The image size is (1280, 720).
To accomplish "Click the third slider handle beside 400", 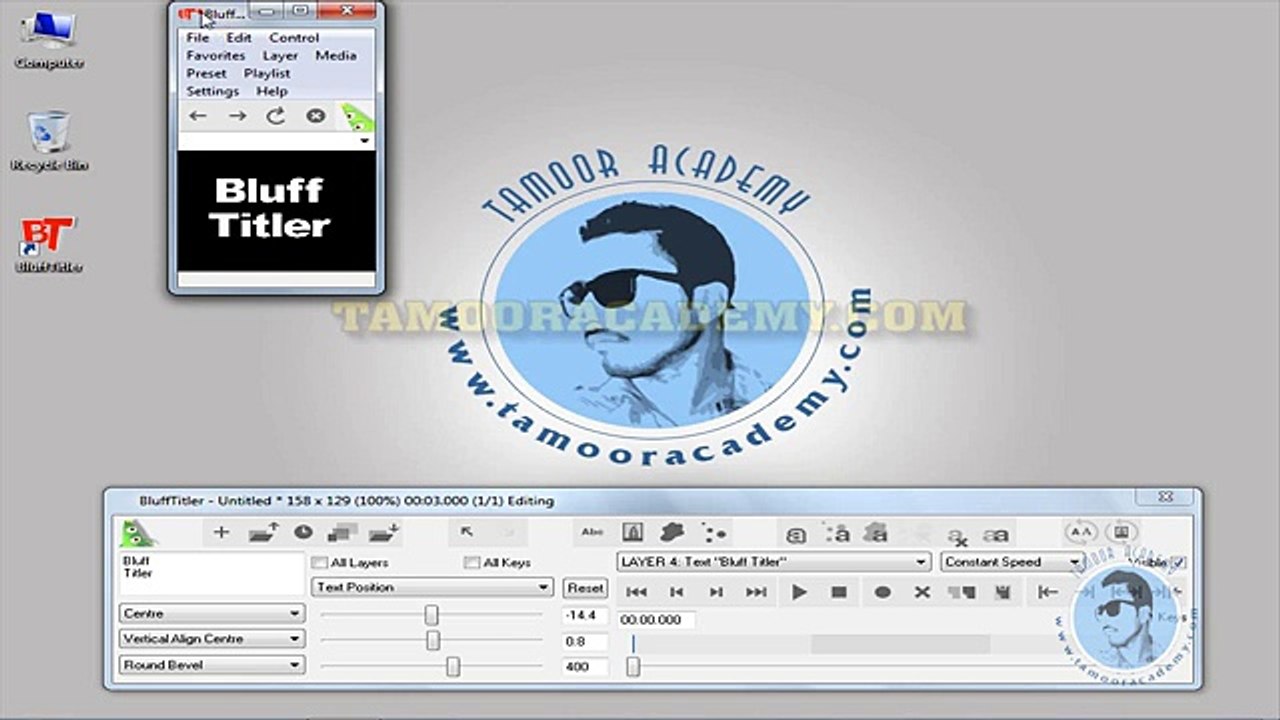I will [x=453, y=666].
